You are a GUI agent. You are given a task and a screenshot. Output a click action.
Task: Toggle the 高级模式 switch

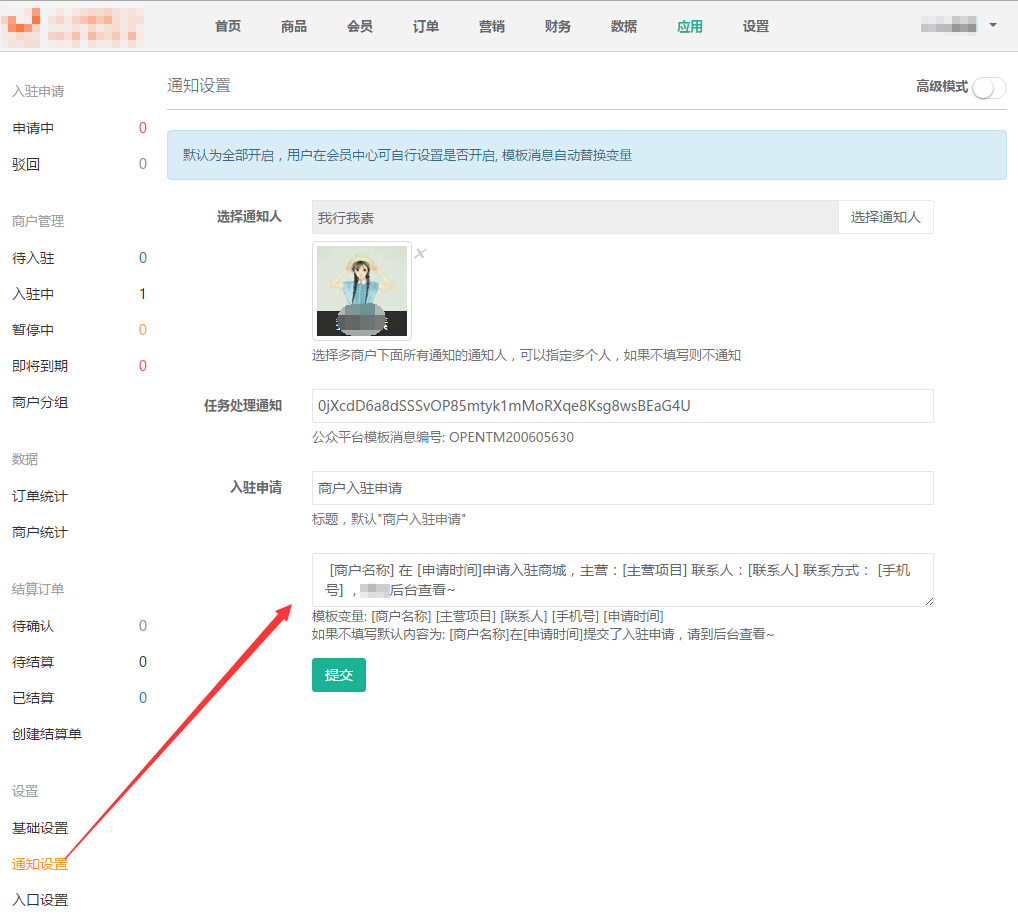tap(988, 88)
